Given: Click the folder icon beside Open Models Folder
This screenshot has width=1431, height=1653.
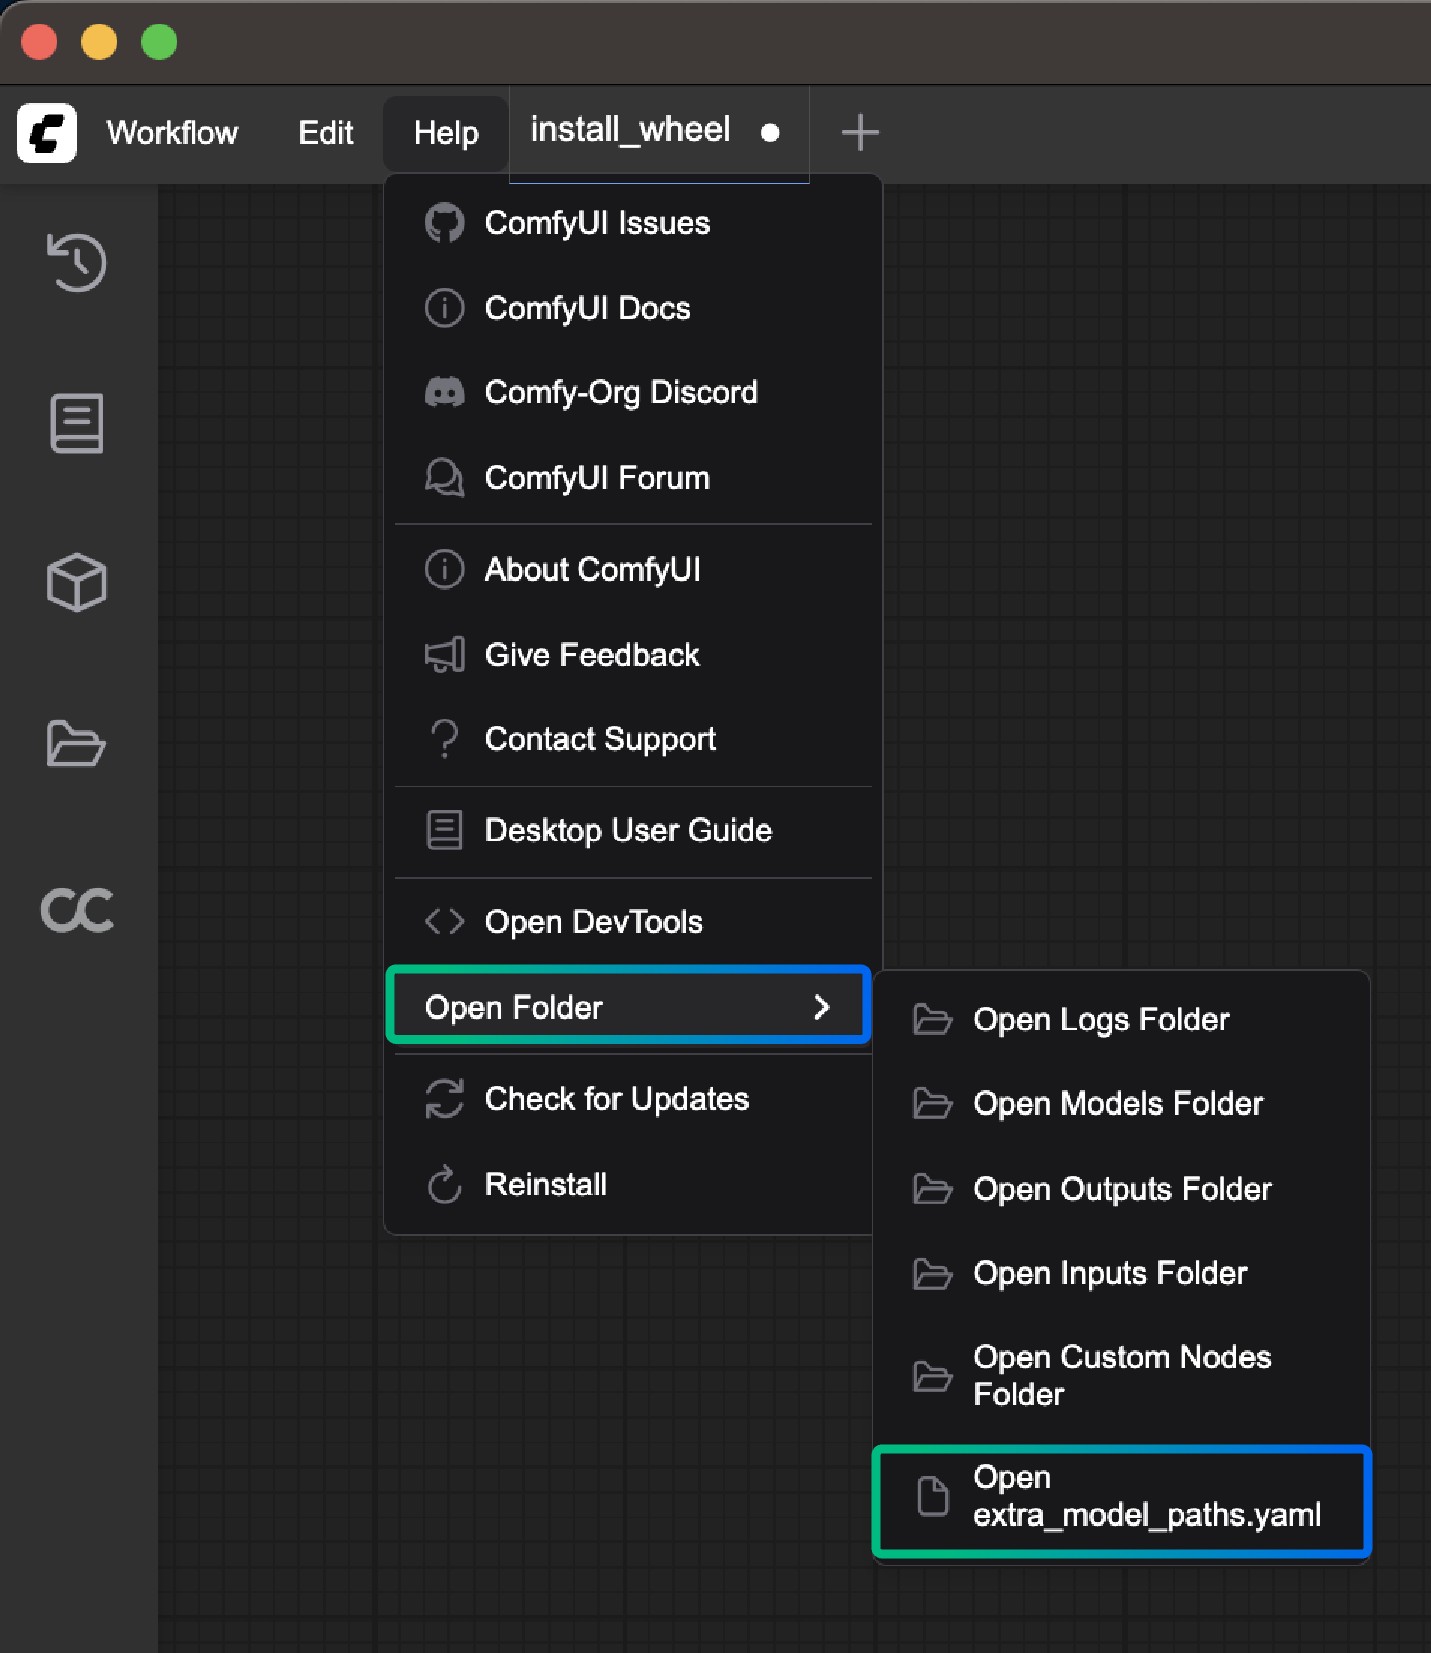Looking at the screenshot, I should tap(932, 1104).
